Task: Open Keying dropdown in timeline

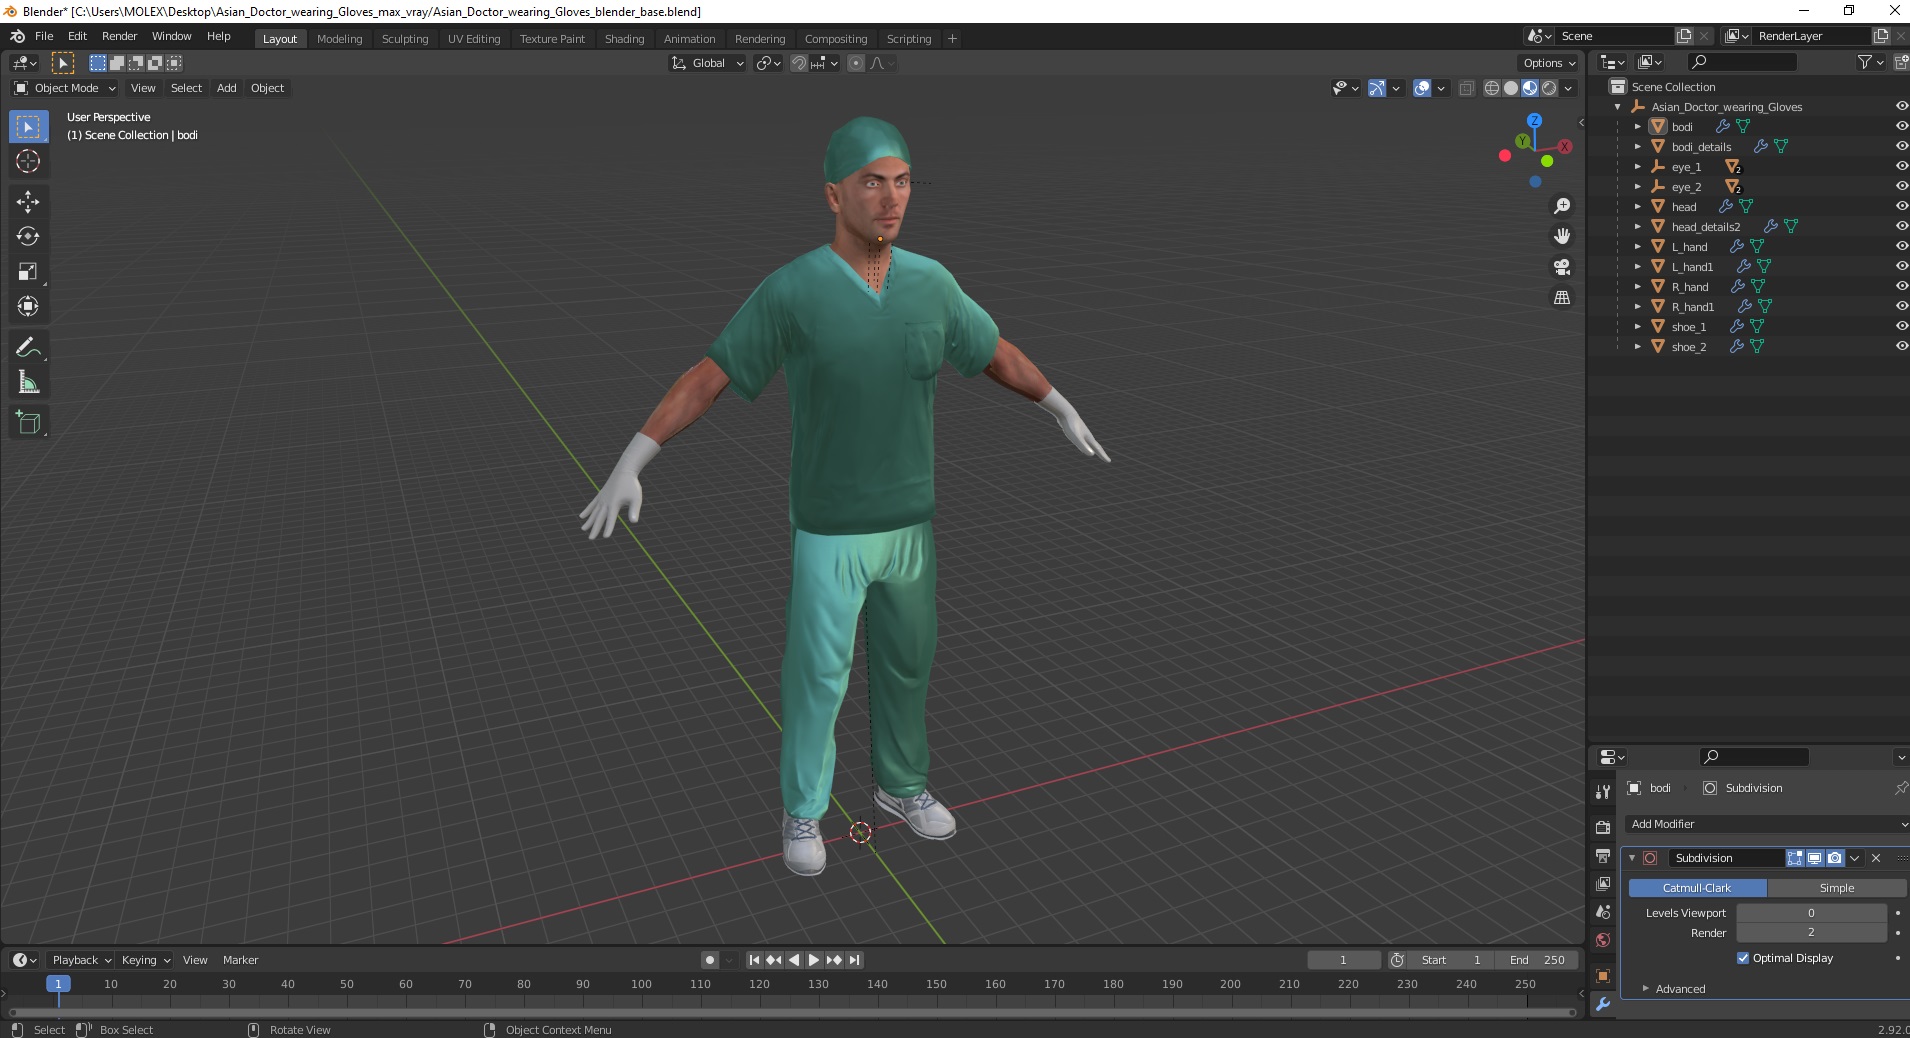Action: pos(145,960)
